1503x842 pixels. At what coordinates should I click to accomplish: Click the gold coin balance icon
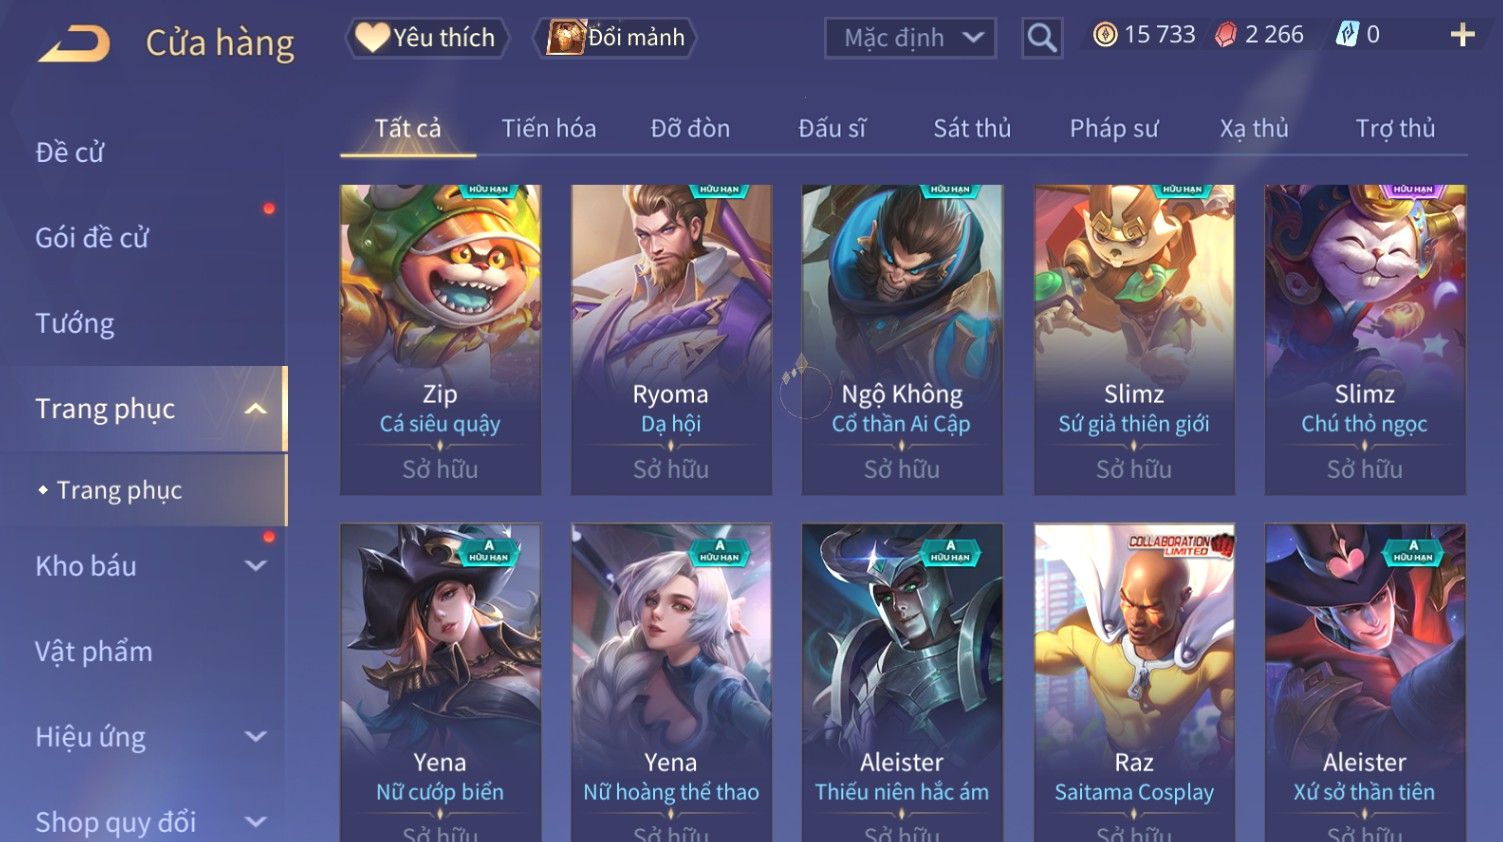coord(1104,35)
